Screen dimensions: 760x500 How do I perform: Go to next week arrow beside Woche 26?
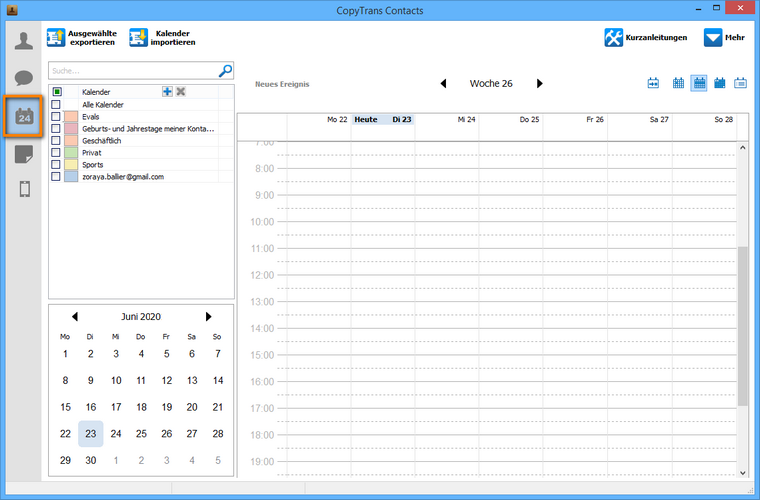coord(539,83)
